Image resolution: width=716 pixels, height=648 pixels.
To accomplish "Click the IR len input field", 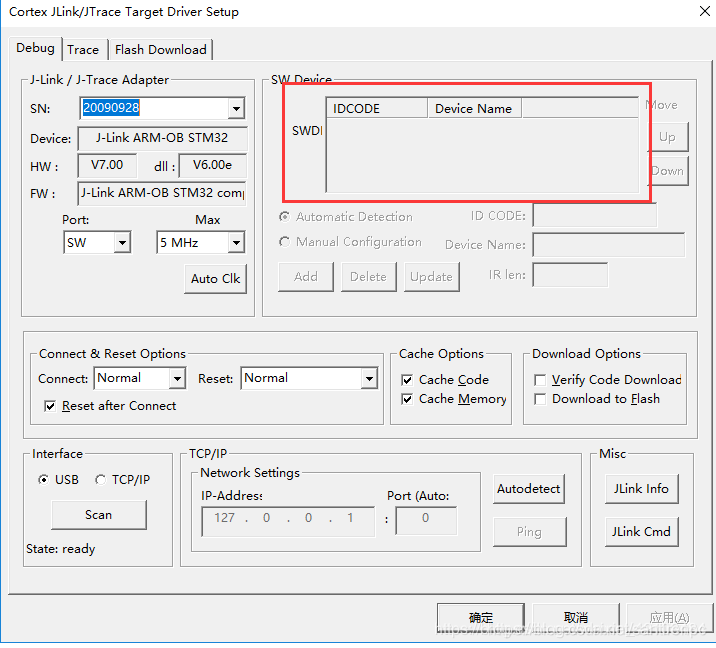I will pyautogui.click(x=570, y=275).
